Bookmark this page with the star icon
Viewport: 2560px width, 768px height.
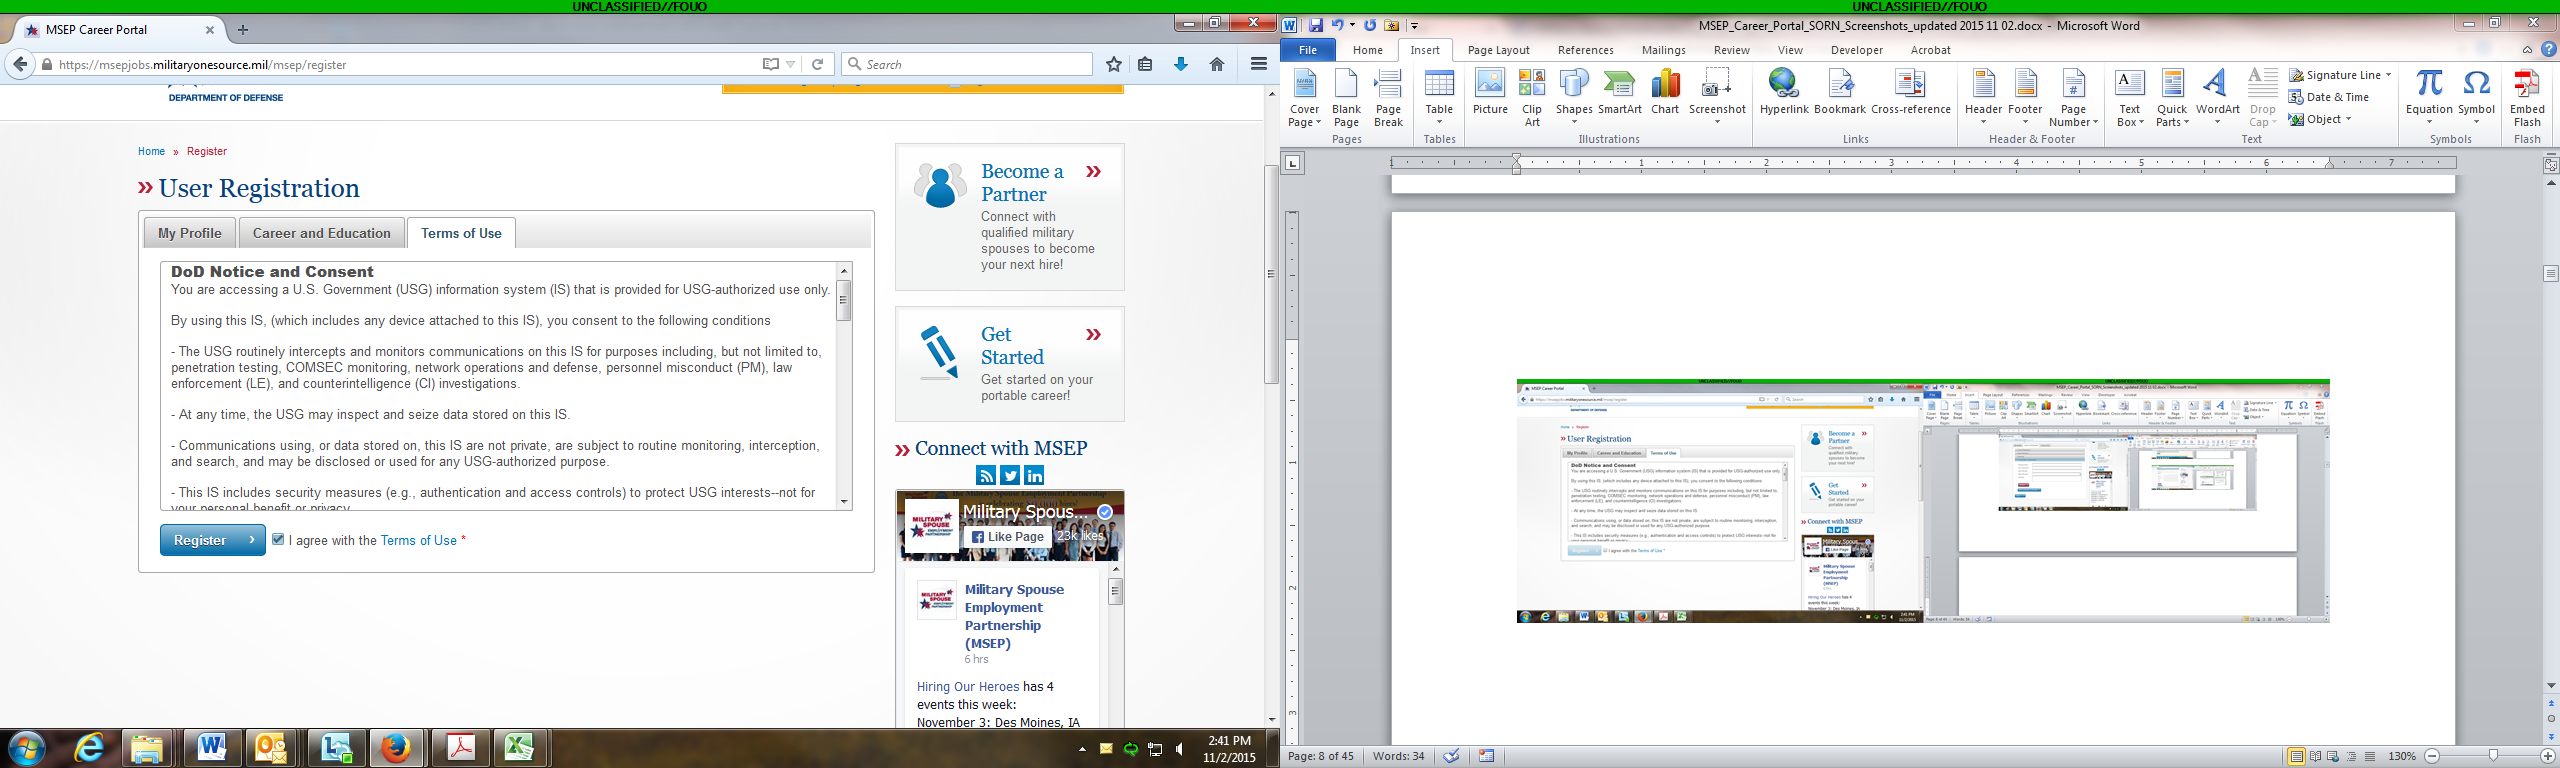pos(1114,64)
